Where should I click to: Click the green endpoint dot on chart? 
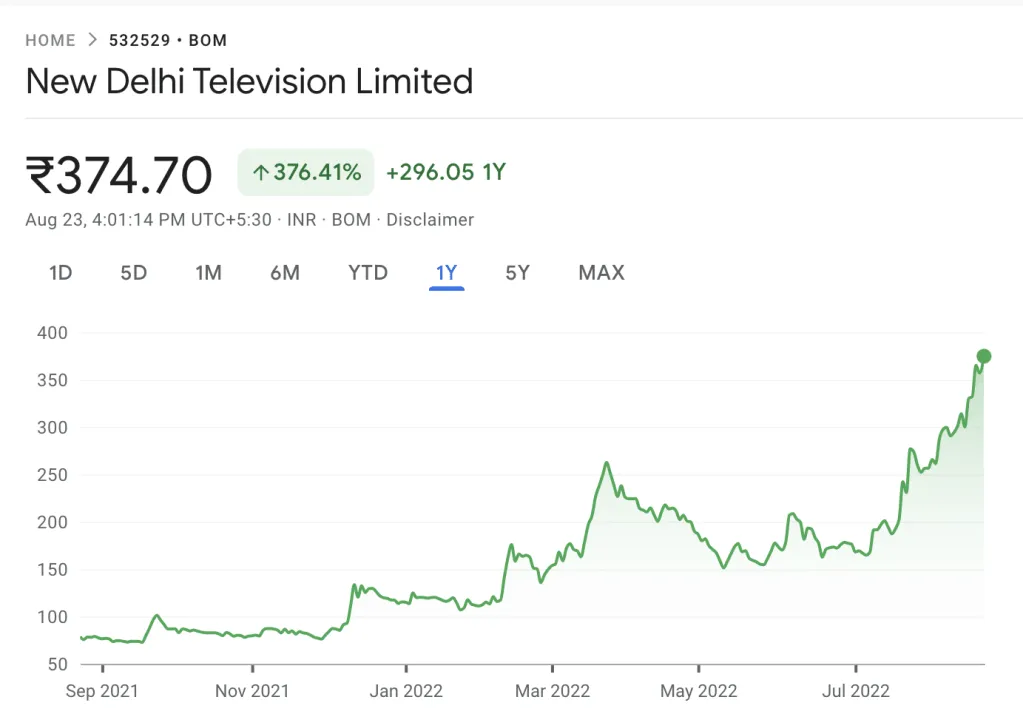tap(984, 356)
